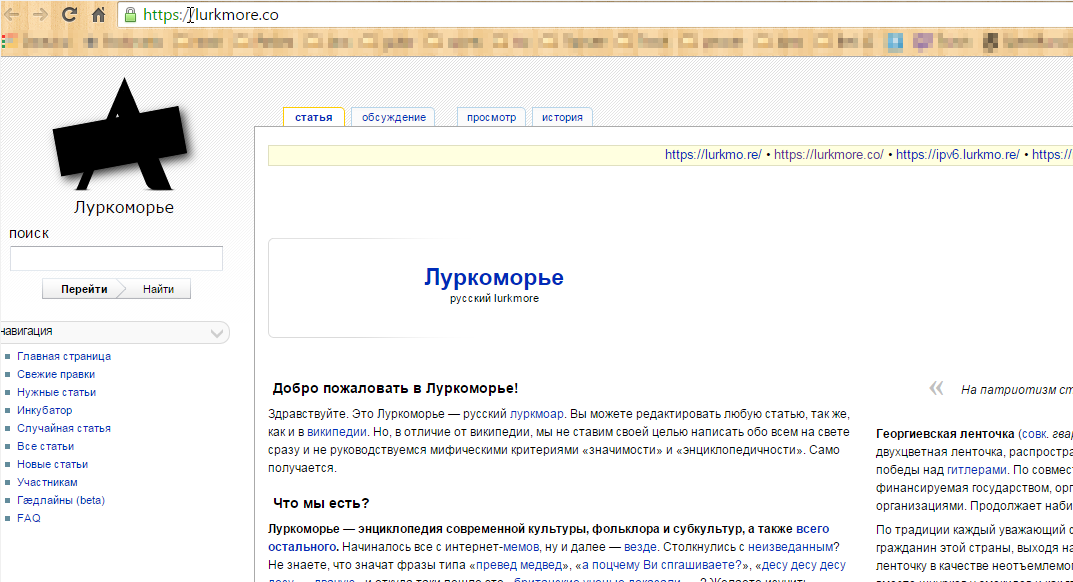Open the луркмоар link in welcome text
The height and width of the screenshot is (582, 1073).
coord(536,414)
